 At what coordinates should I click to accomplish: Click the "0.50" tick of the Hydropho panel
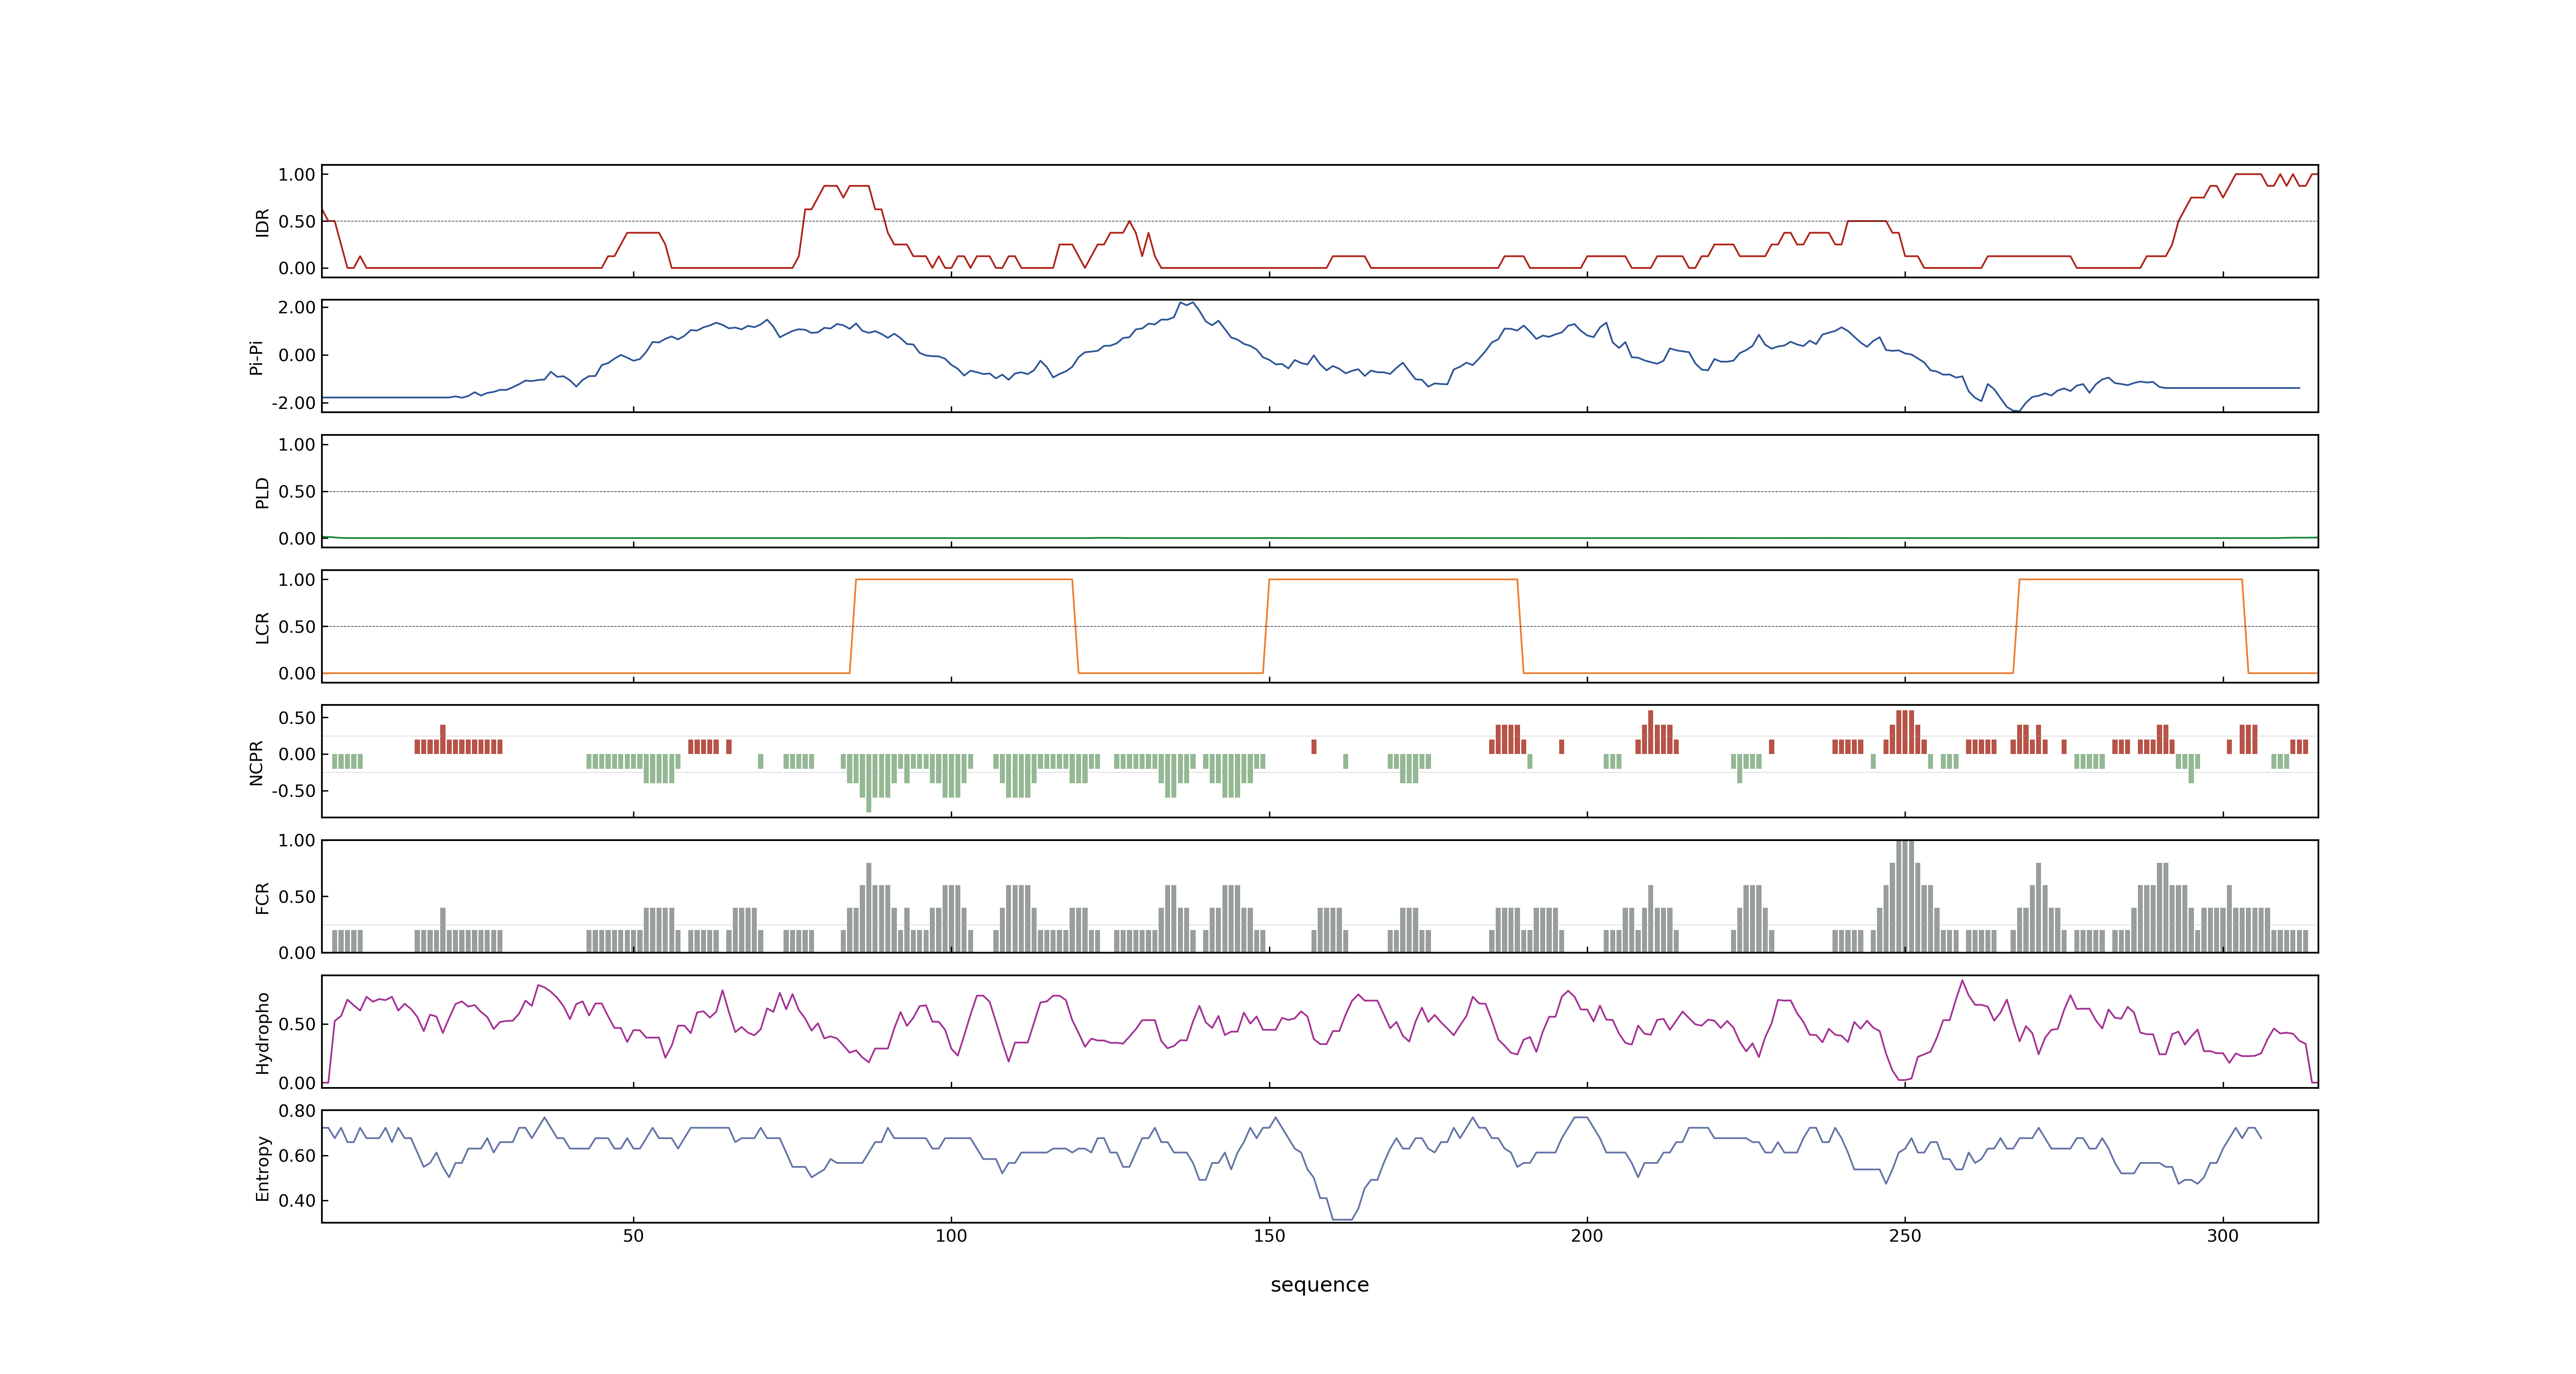click(x=297, y=1024)
